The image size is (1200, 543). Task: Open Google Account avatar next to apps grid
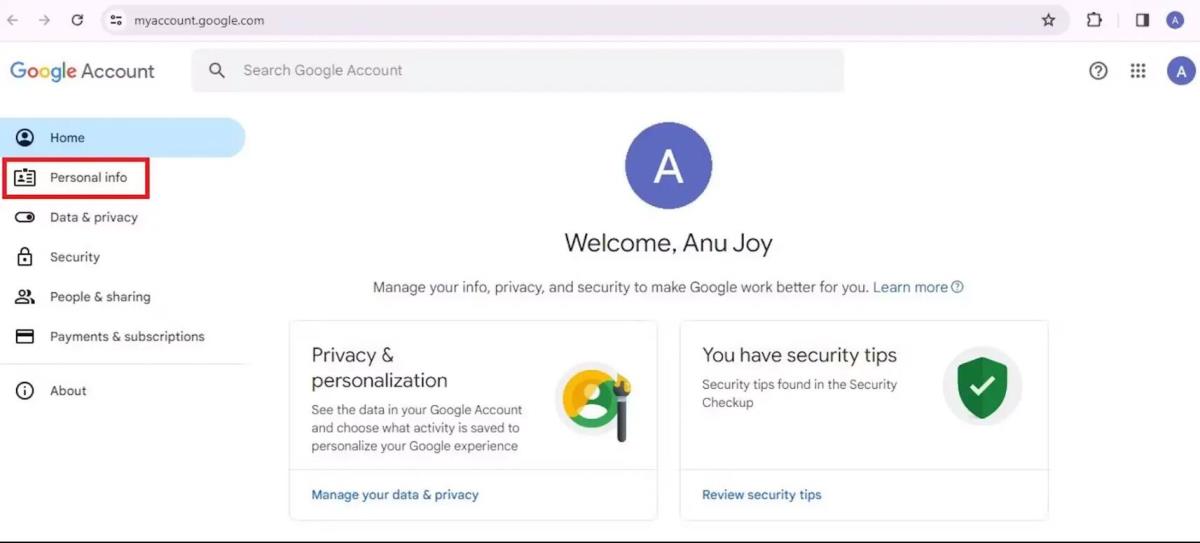(x=1181, y=71)
